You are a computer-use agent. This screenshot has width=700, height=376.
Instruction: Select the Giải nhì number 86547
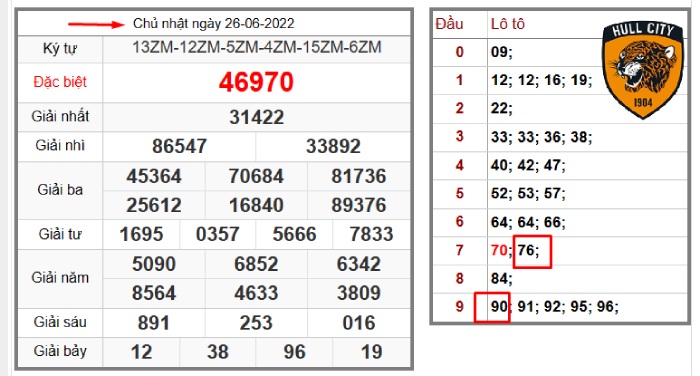(179, 146)
